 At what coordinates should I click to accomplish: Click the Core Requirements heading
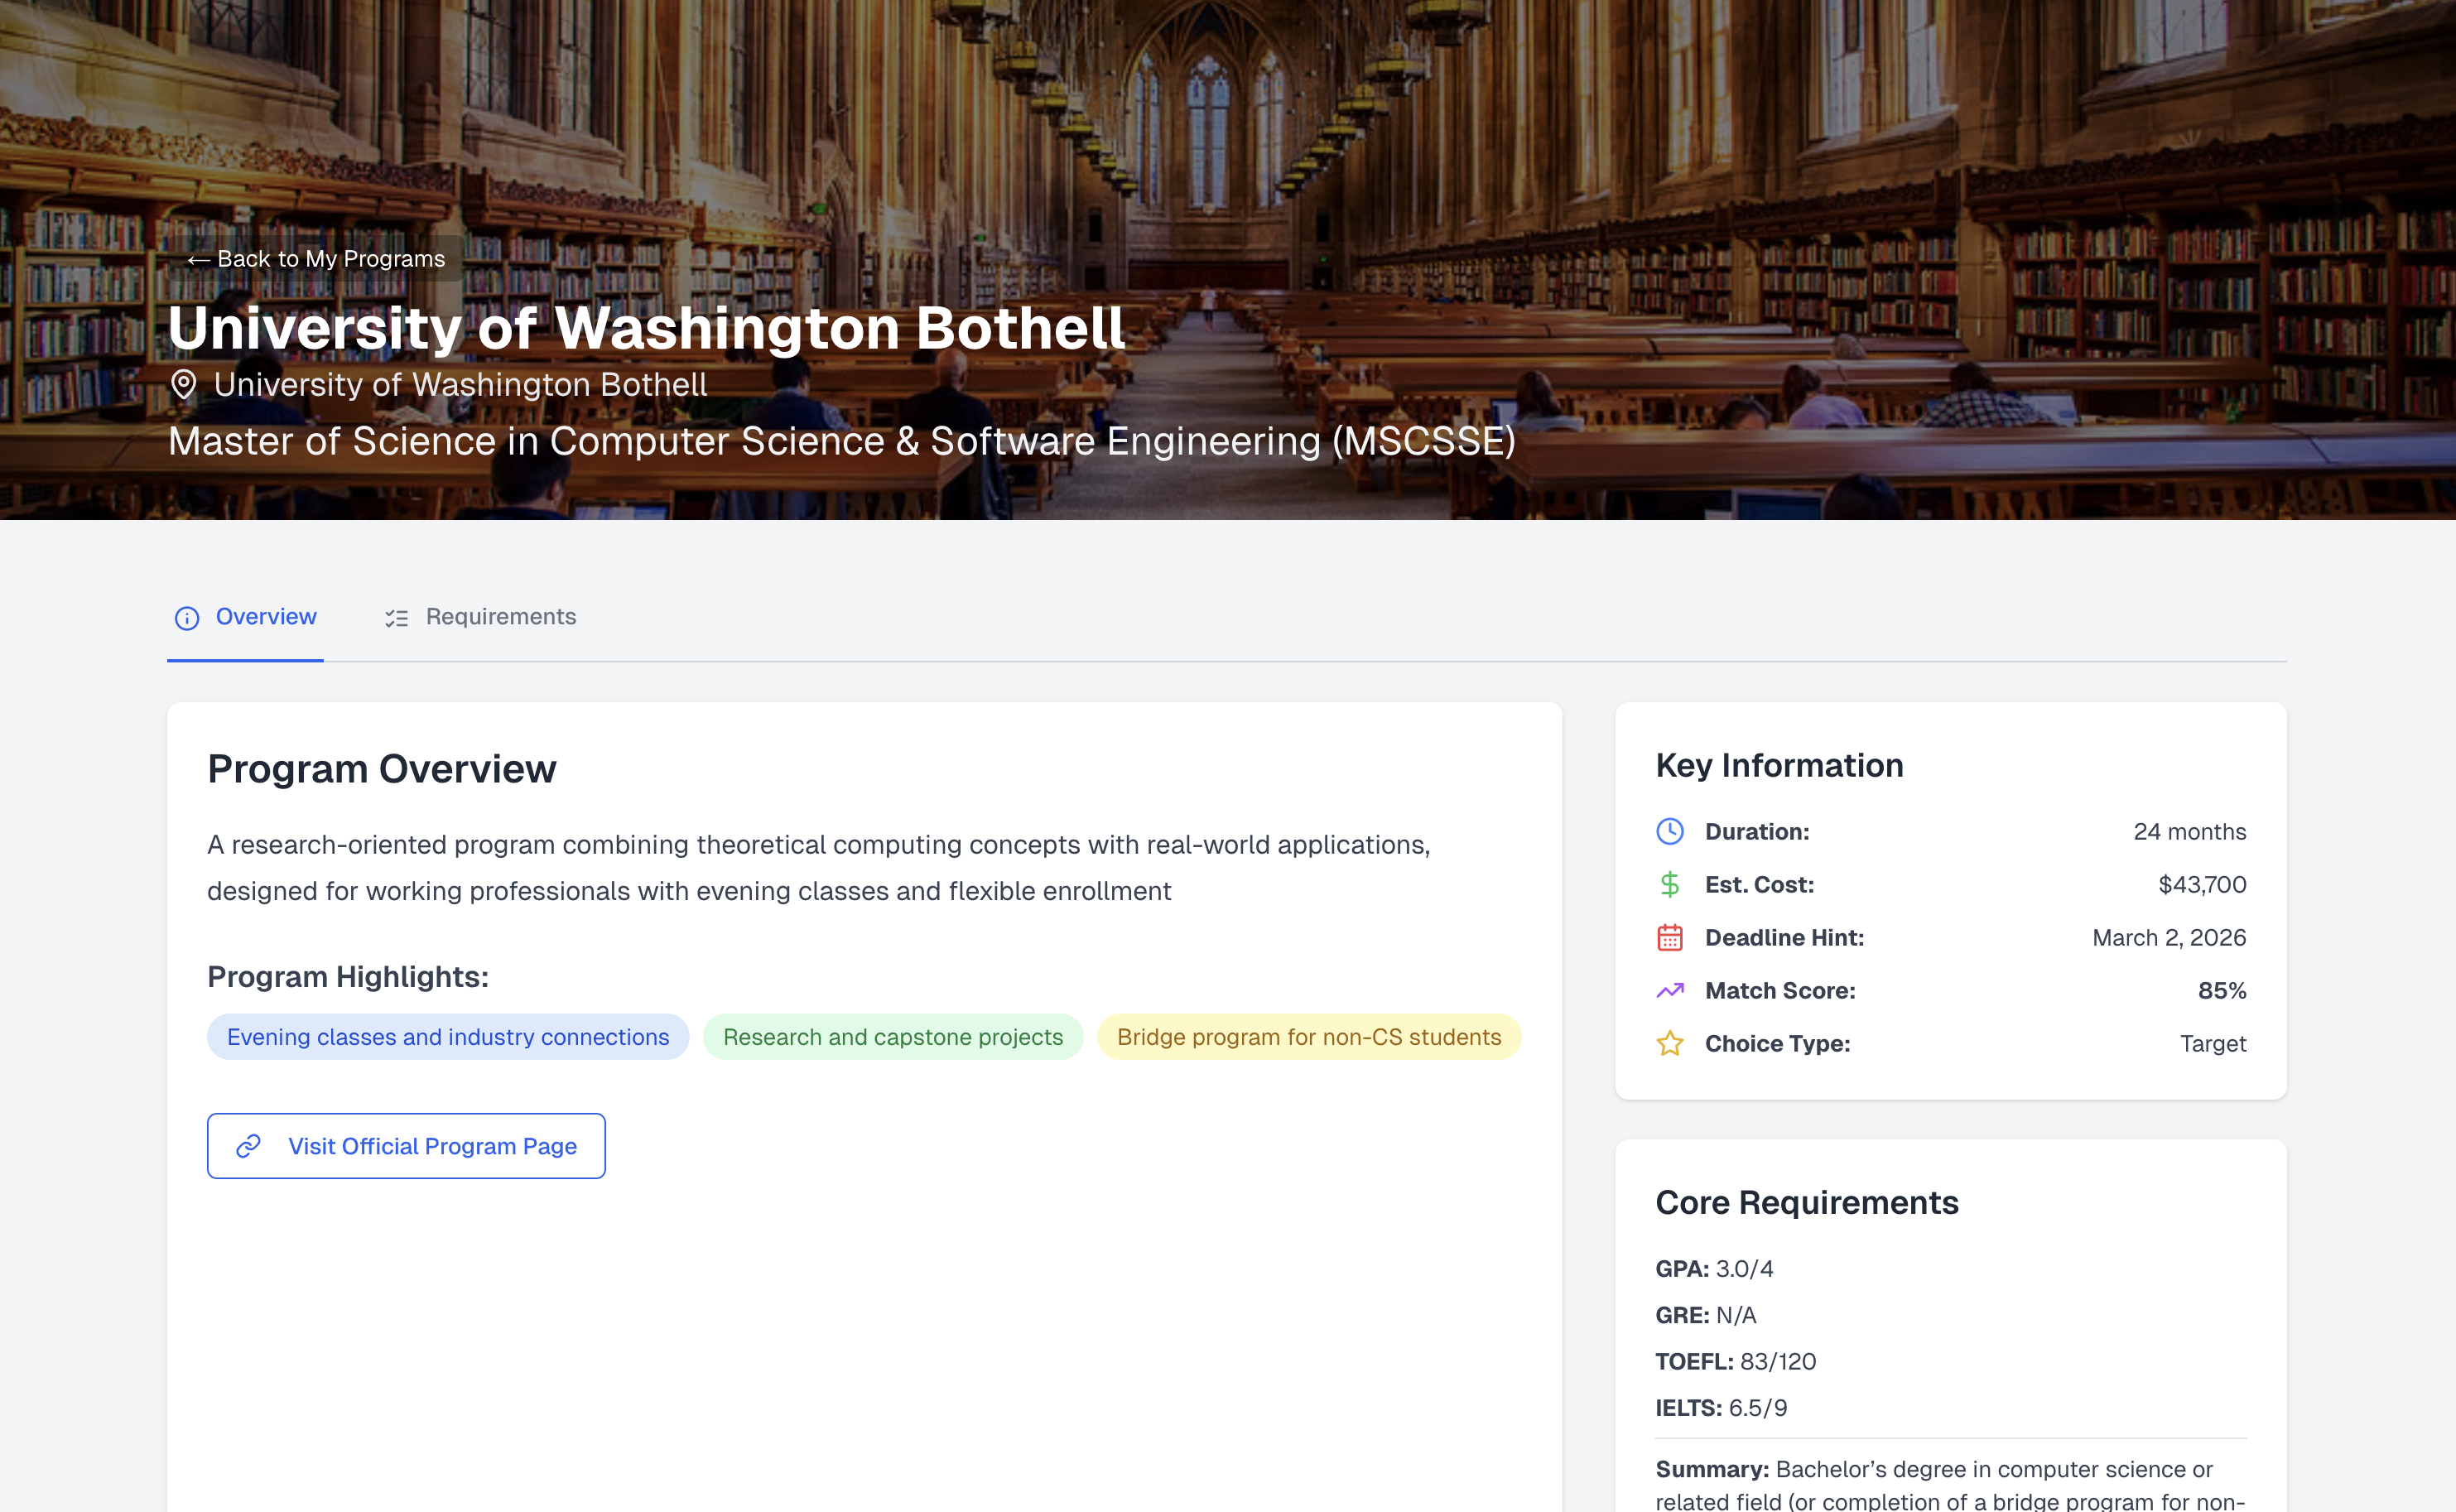pos(1806,1202)
